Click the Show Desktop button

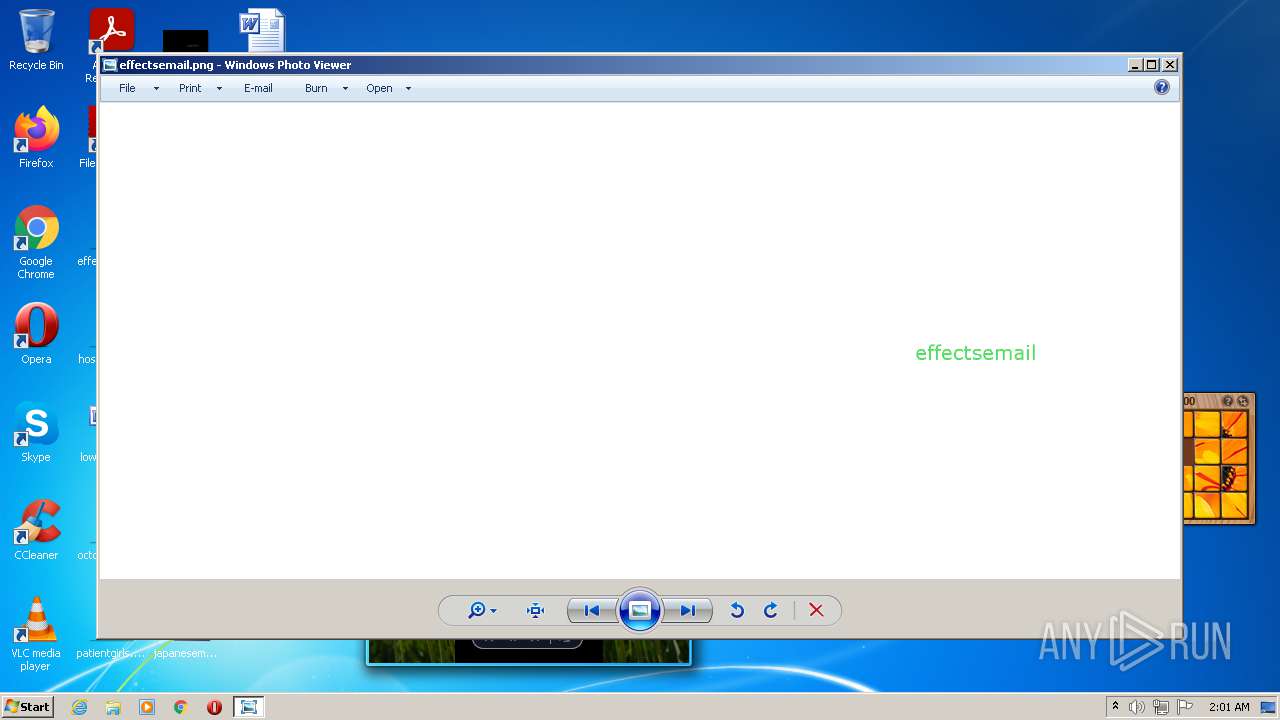coord(1269,707)
